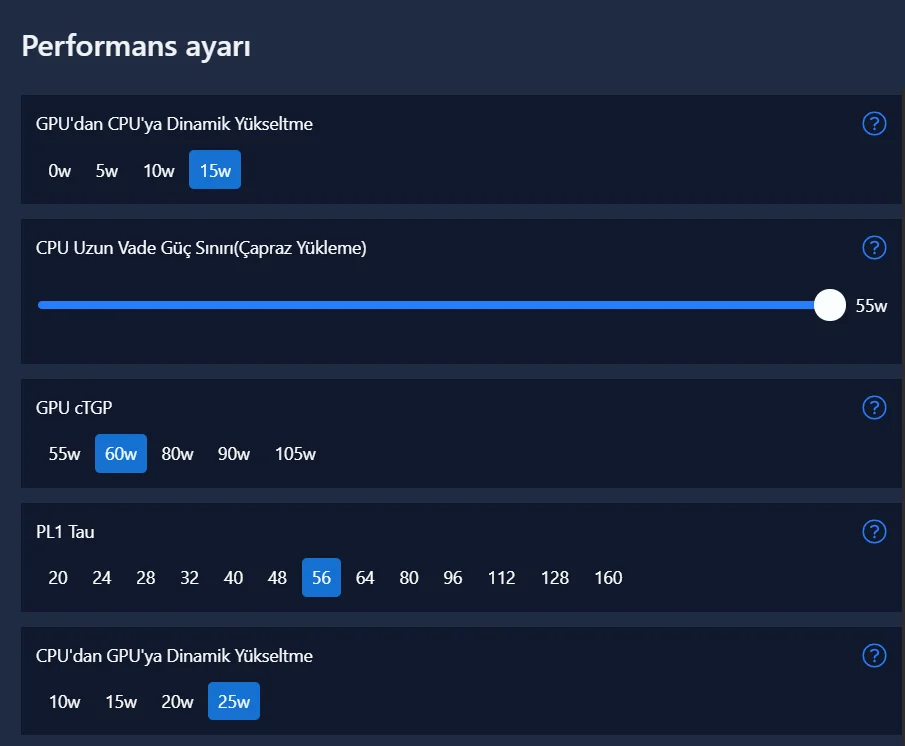Image resolution: width=905 pixels, height=746 pixels.
Task: Click help icon for CPU Uzun Vade Güç Sınırı
Action: pos(874,248)
